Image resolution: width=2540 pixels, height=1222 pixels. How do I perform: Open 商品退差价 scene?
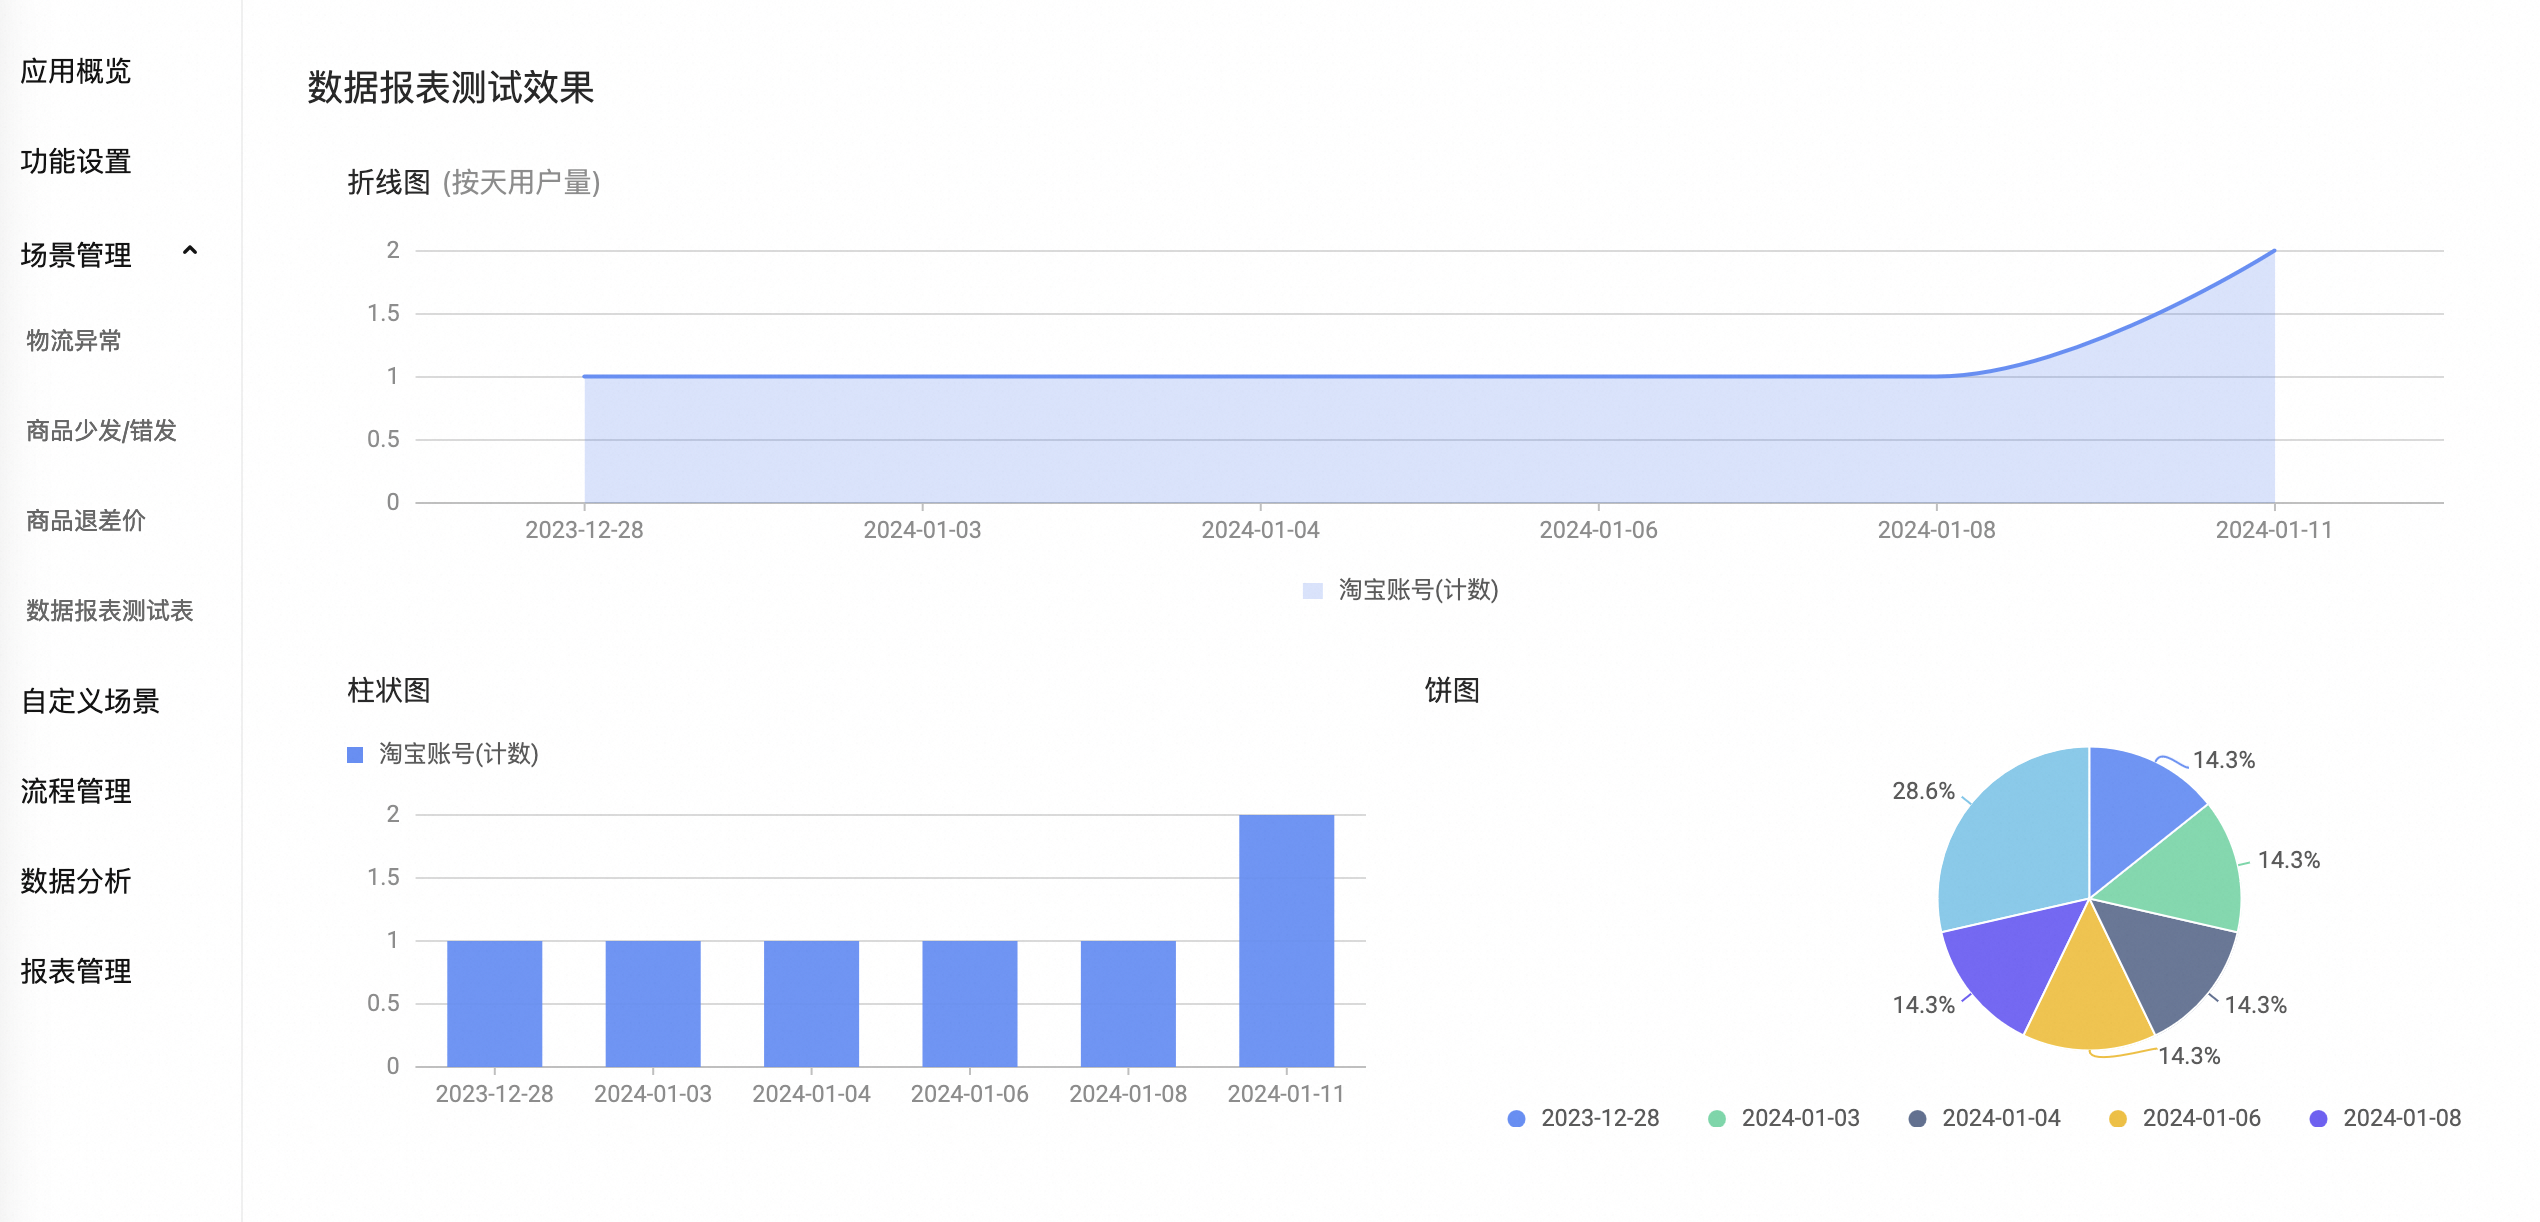pos(86,521)
